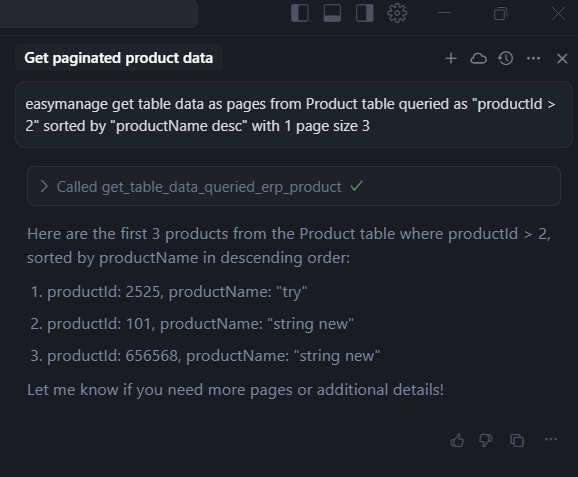Click the easymanage user prompt message box
The height and width of the screenshot is (477, 578).
[293, 115]
